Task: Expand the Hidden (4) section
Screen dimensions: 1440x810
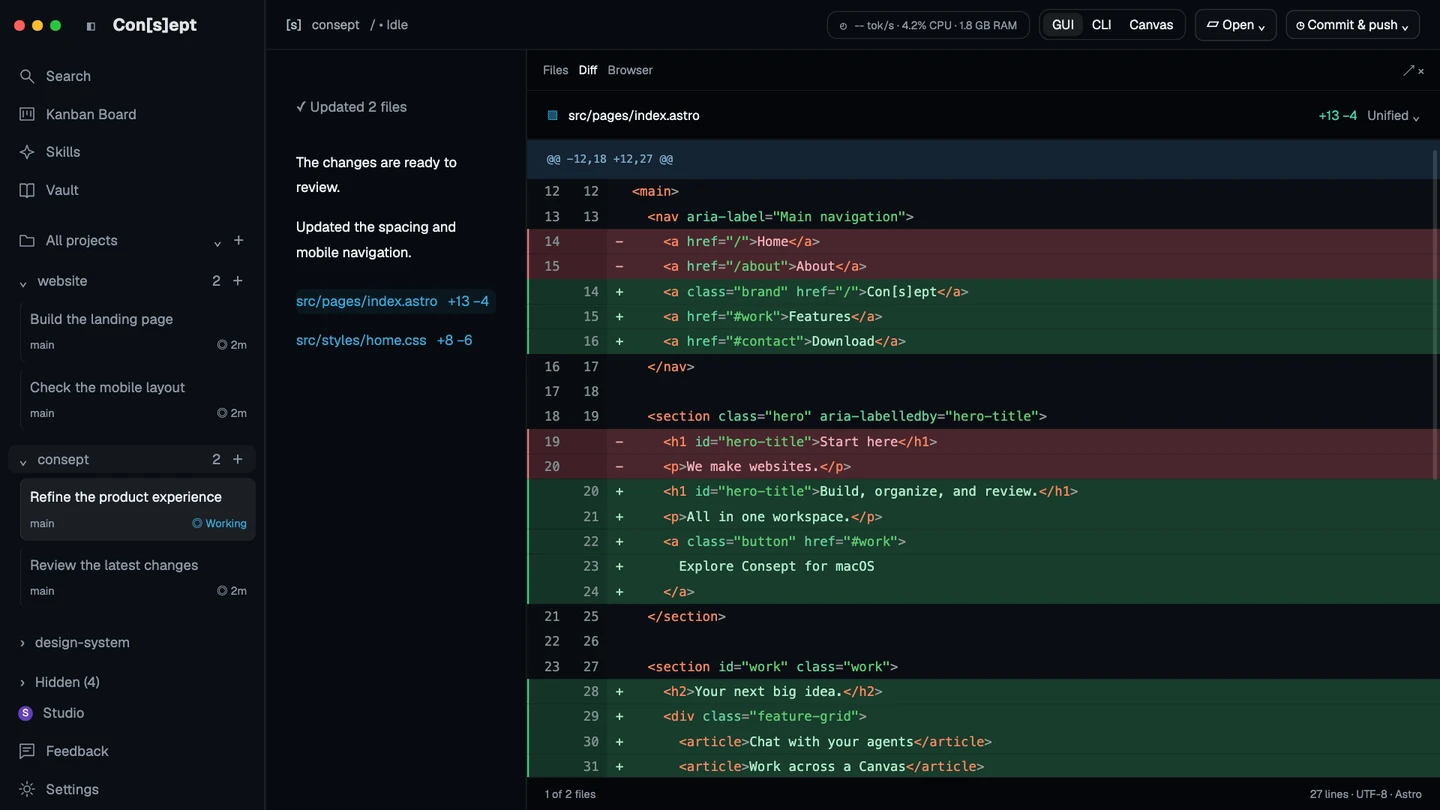Action: pos(22,683)
